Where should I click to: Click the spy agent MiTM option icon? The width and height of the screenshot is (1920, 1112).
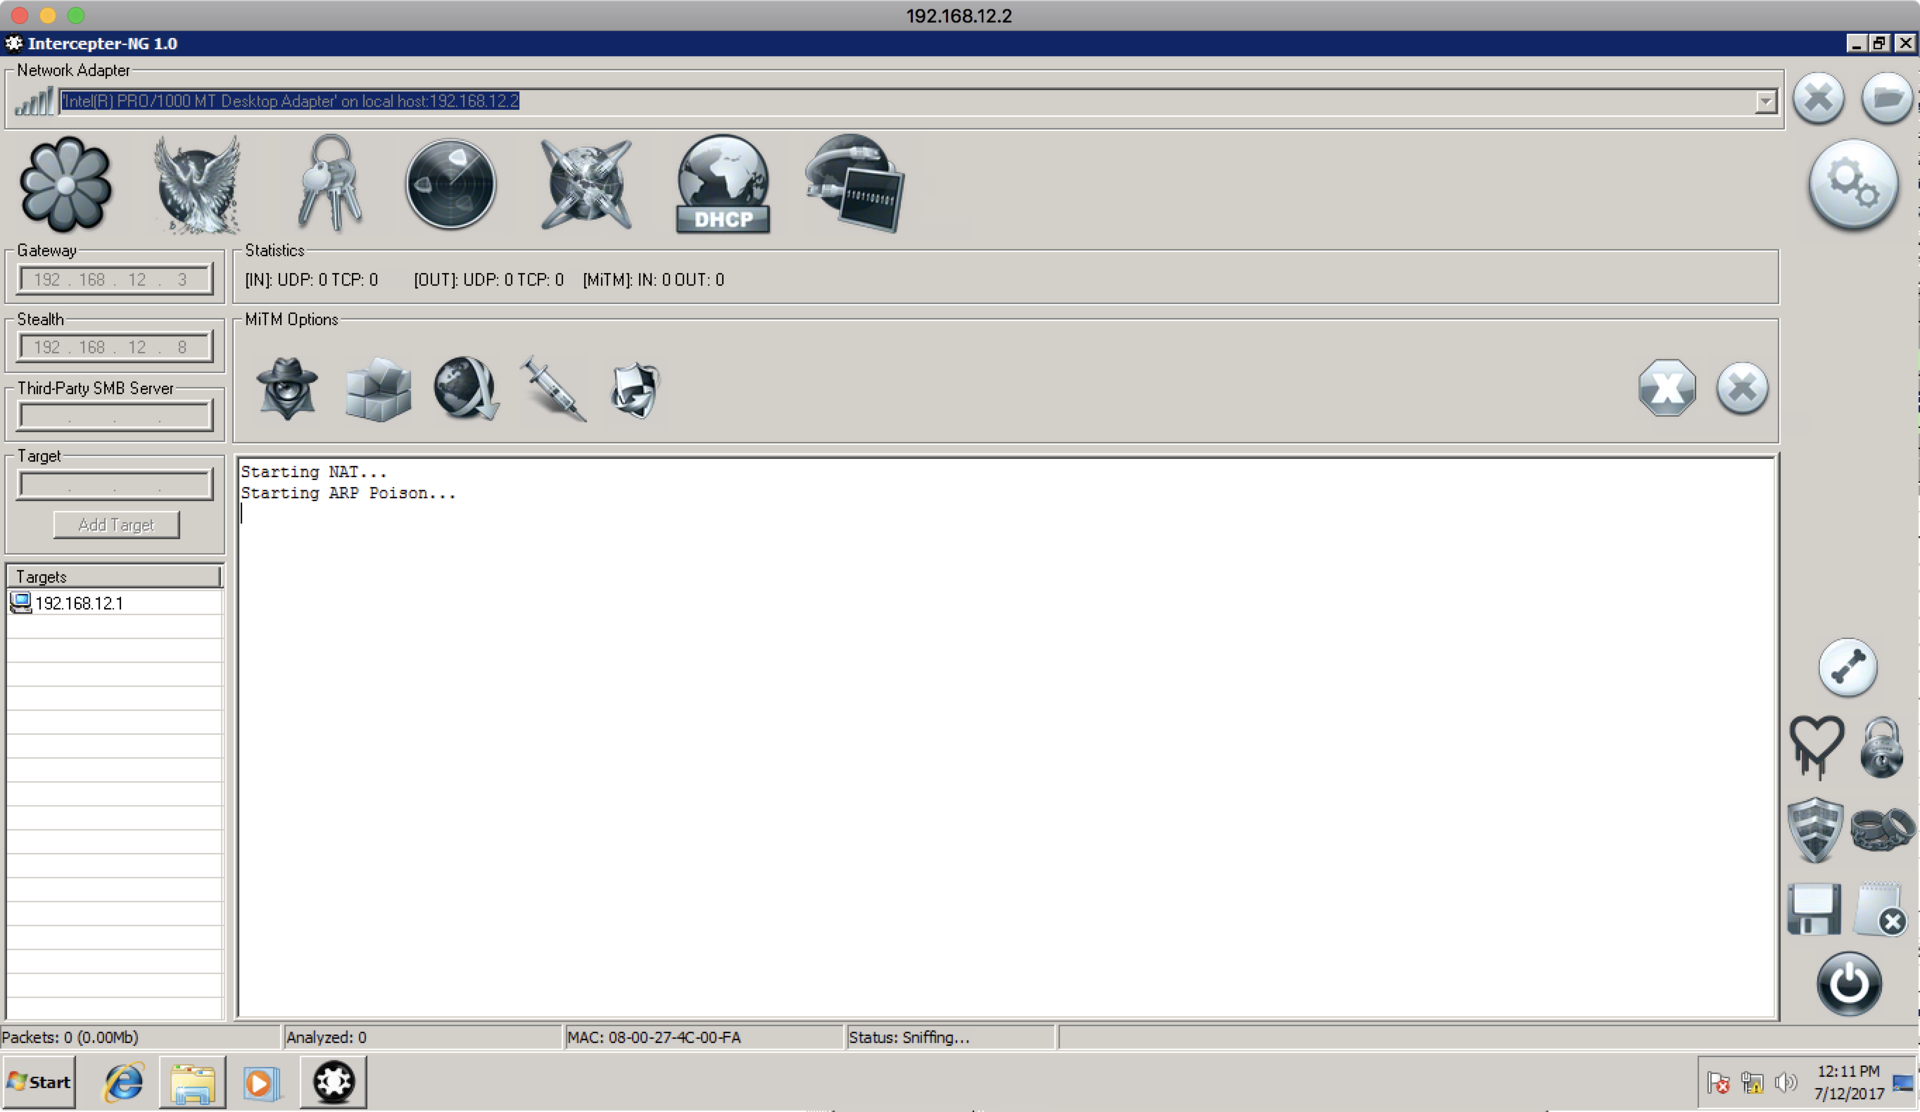click(288, 388)
